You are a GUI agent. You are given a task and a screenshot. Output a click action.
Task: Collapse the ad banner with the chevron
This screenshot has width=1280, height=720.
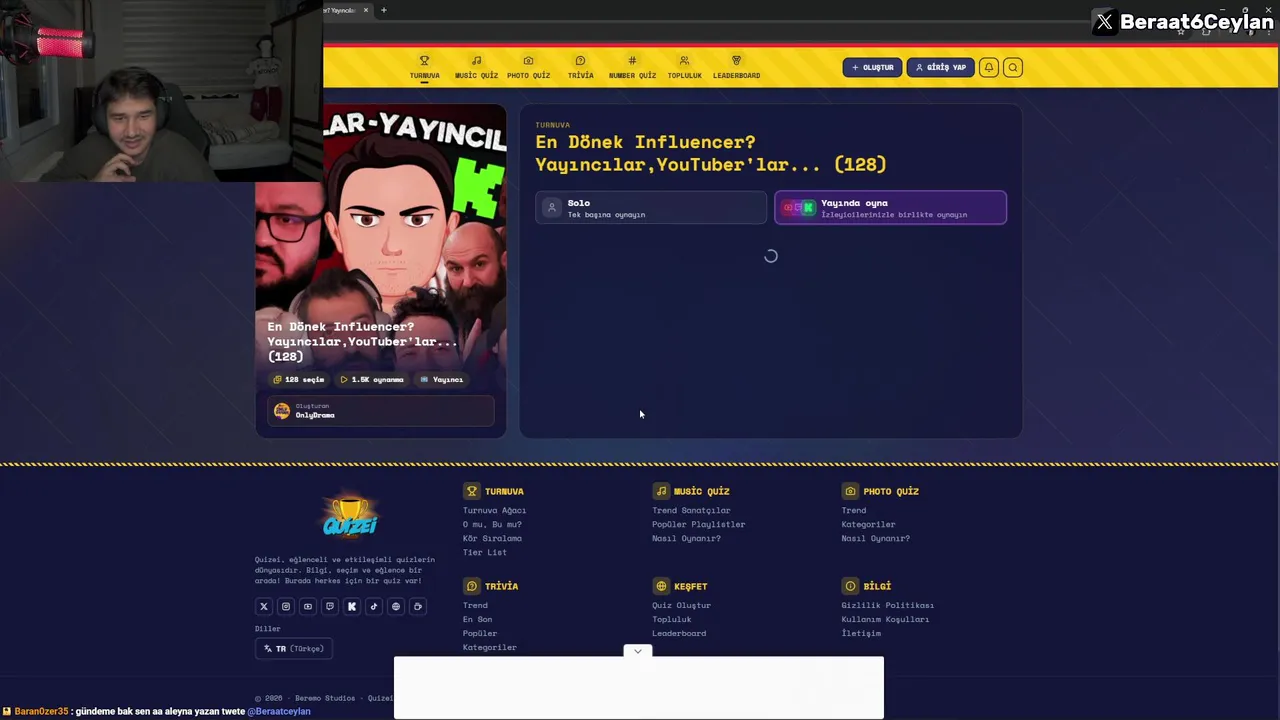point(638,651)
